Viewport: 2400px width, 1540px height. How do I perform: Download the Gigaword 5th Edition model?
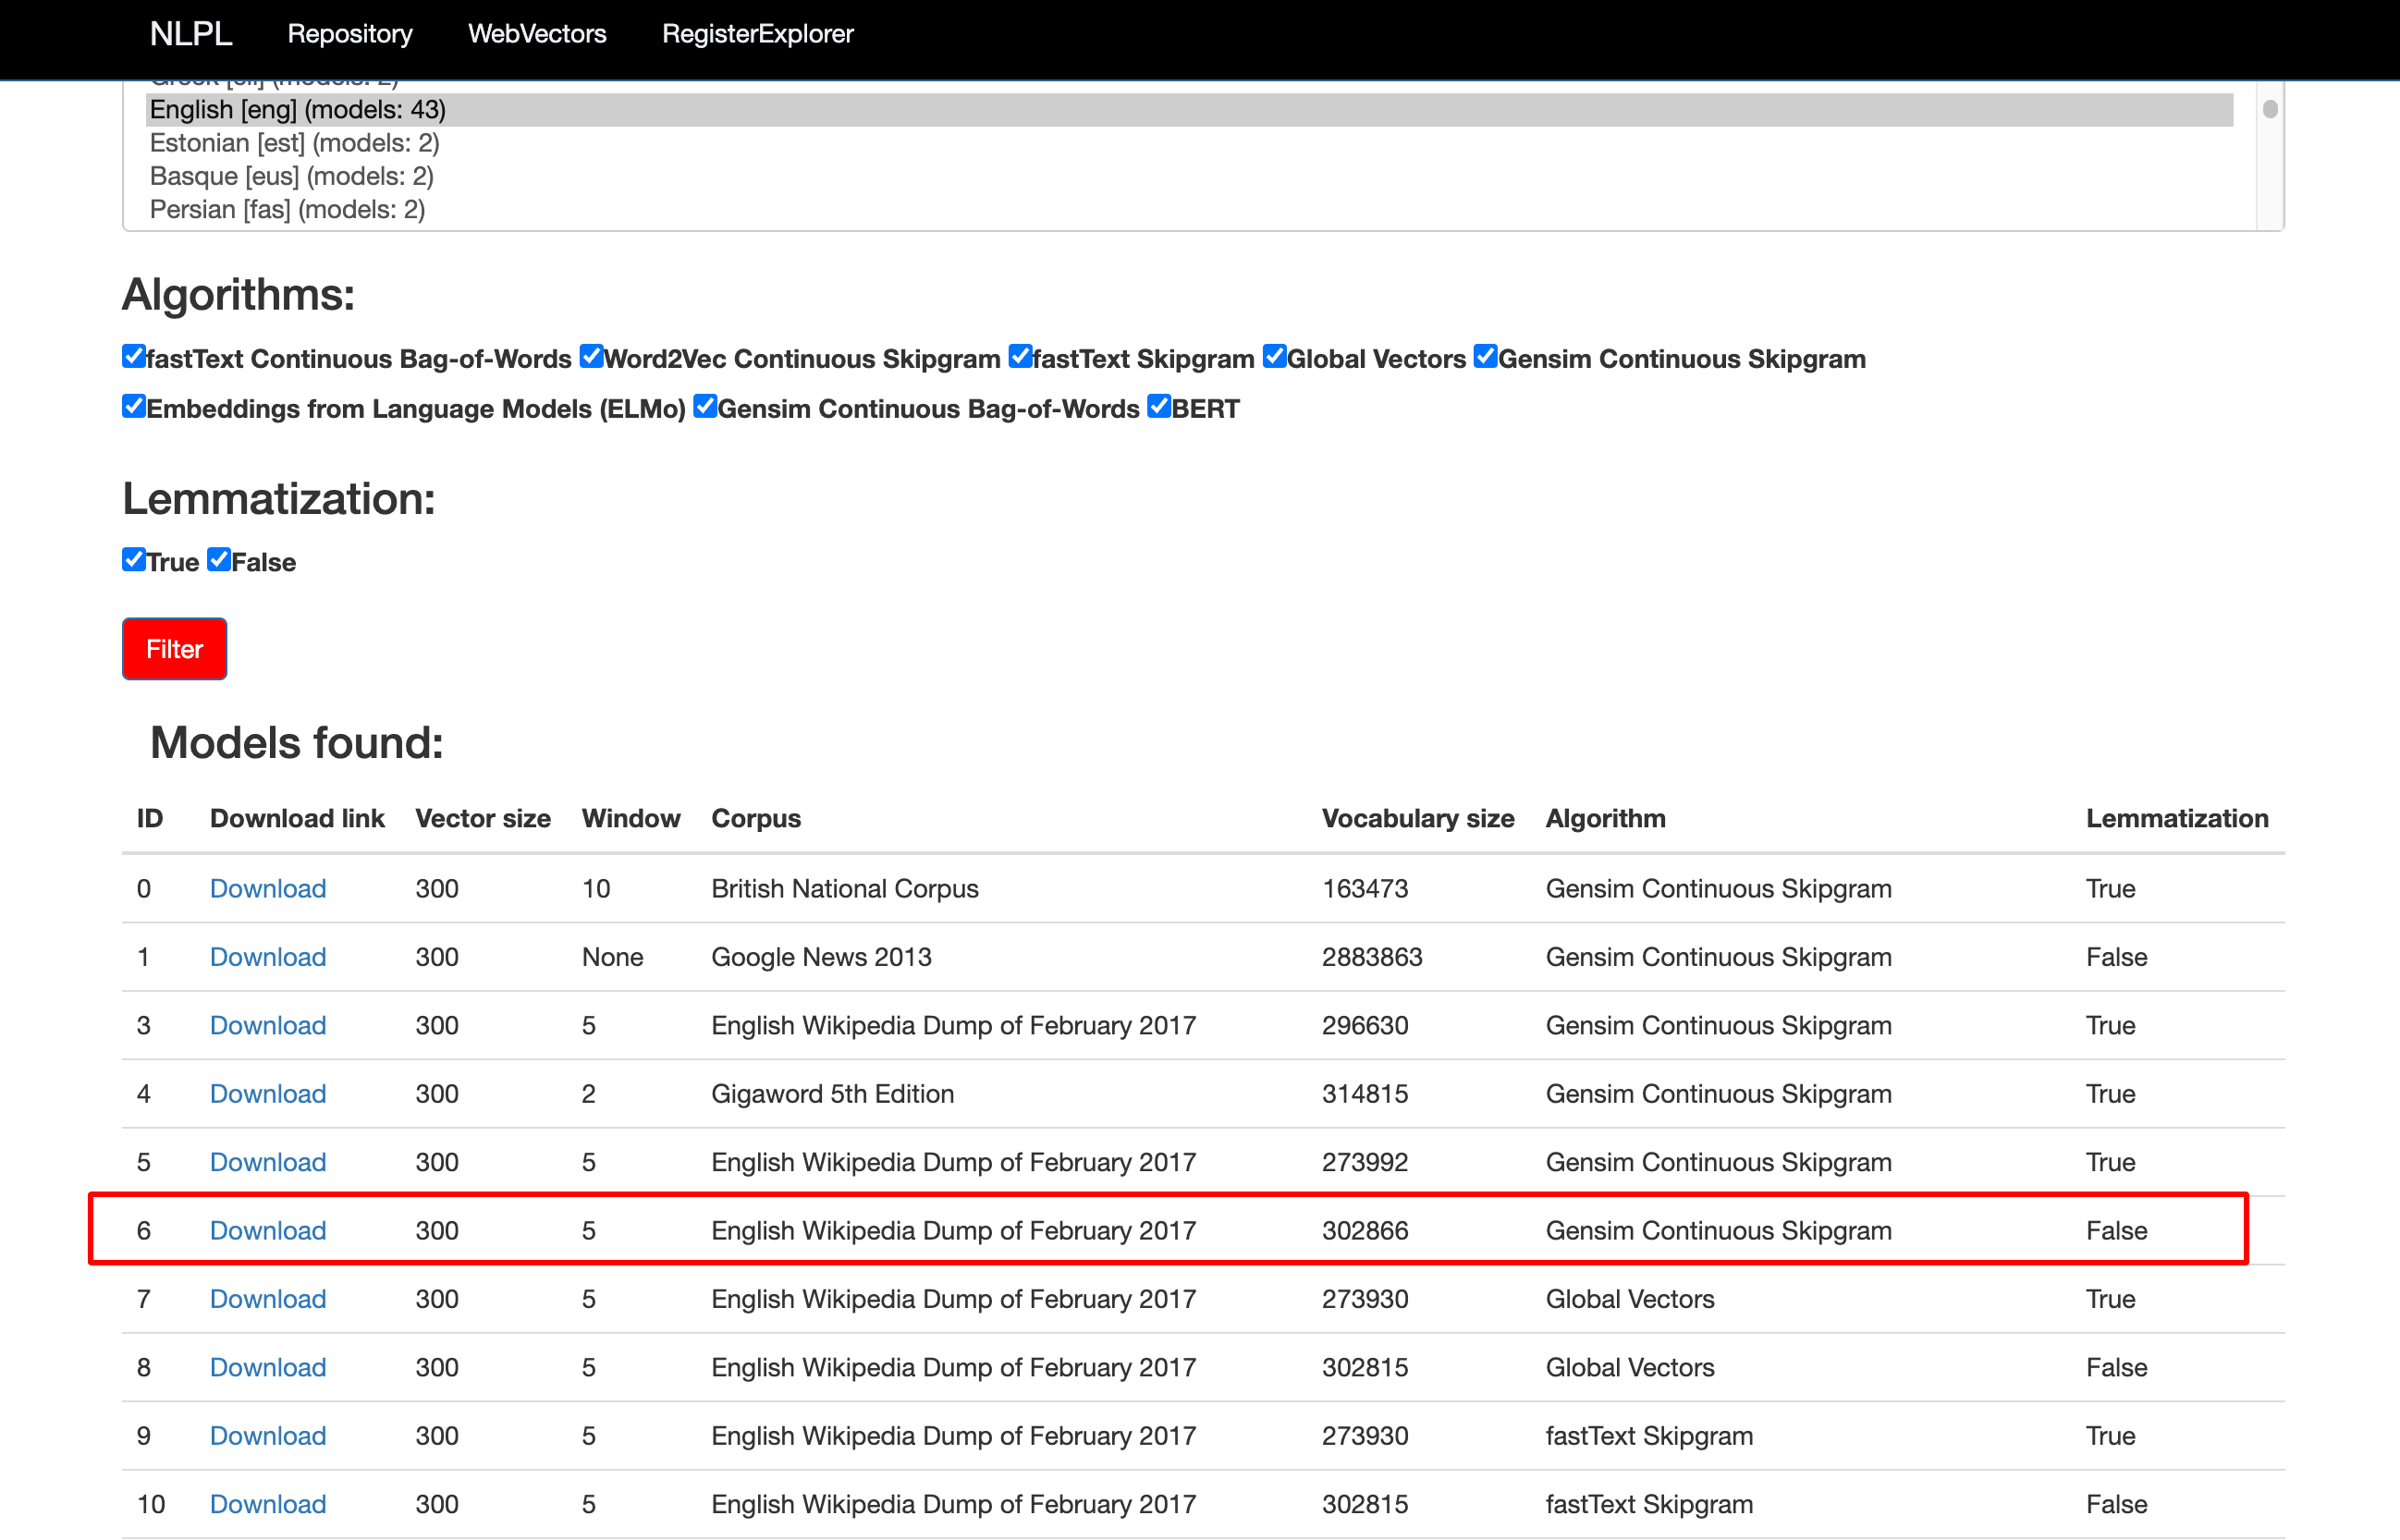(268, 1094)
